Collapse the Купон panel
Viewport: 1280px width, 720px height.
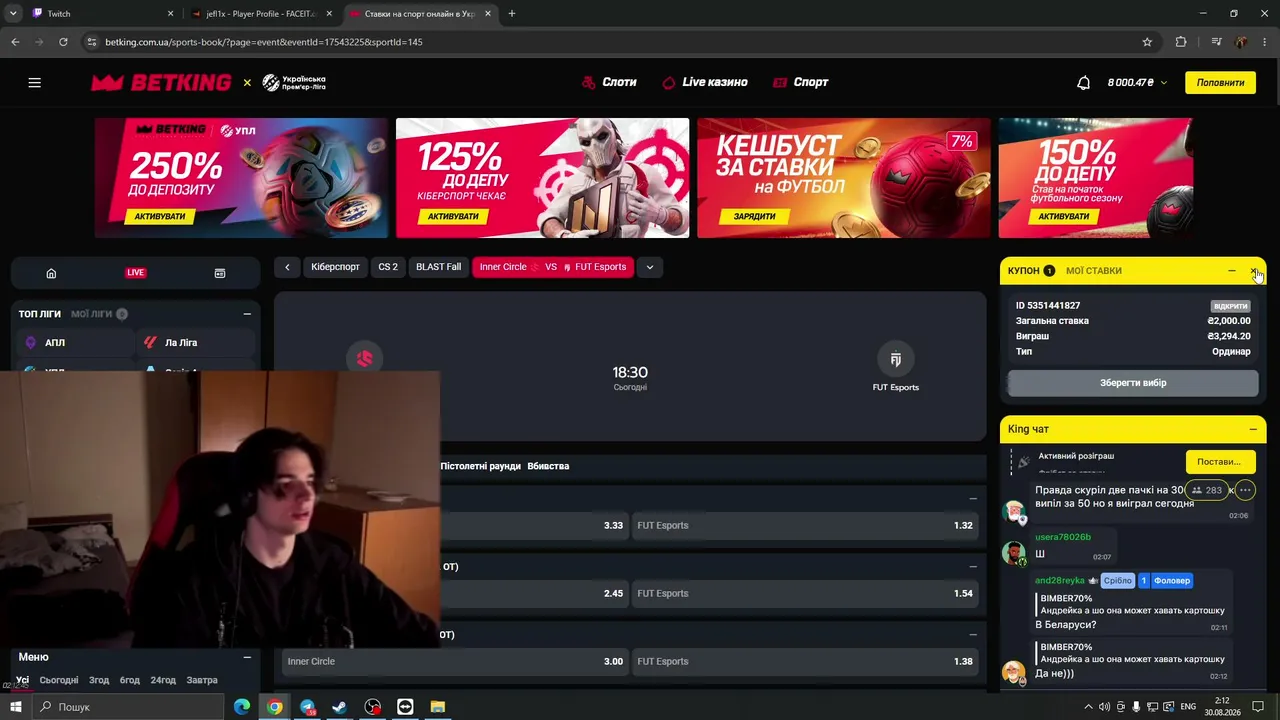[x=1232, y=271]
